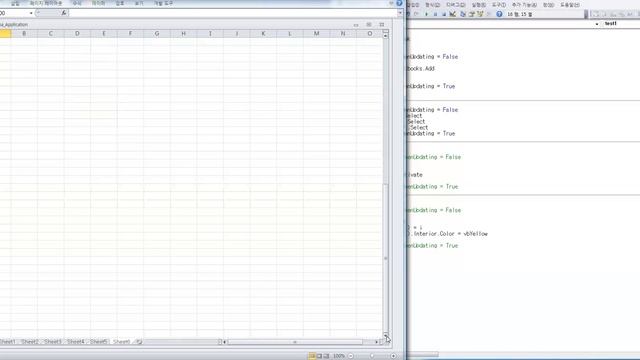Click vertical scrollbar down arrow in Excel

pyautogui.click(x=385, y=335)
